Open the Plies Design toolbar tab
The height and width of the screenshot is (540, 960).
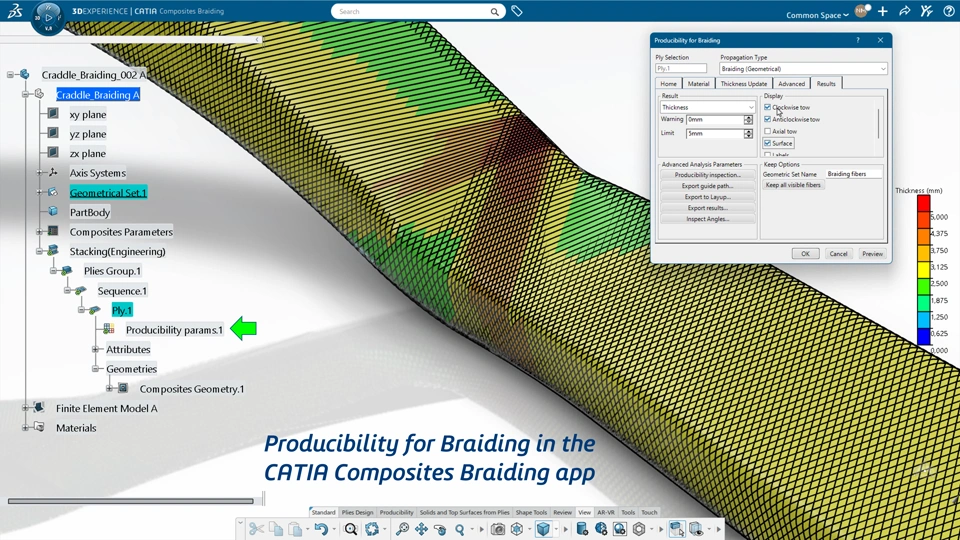pos(358,512)
